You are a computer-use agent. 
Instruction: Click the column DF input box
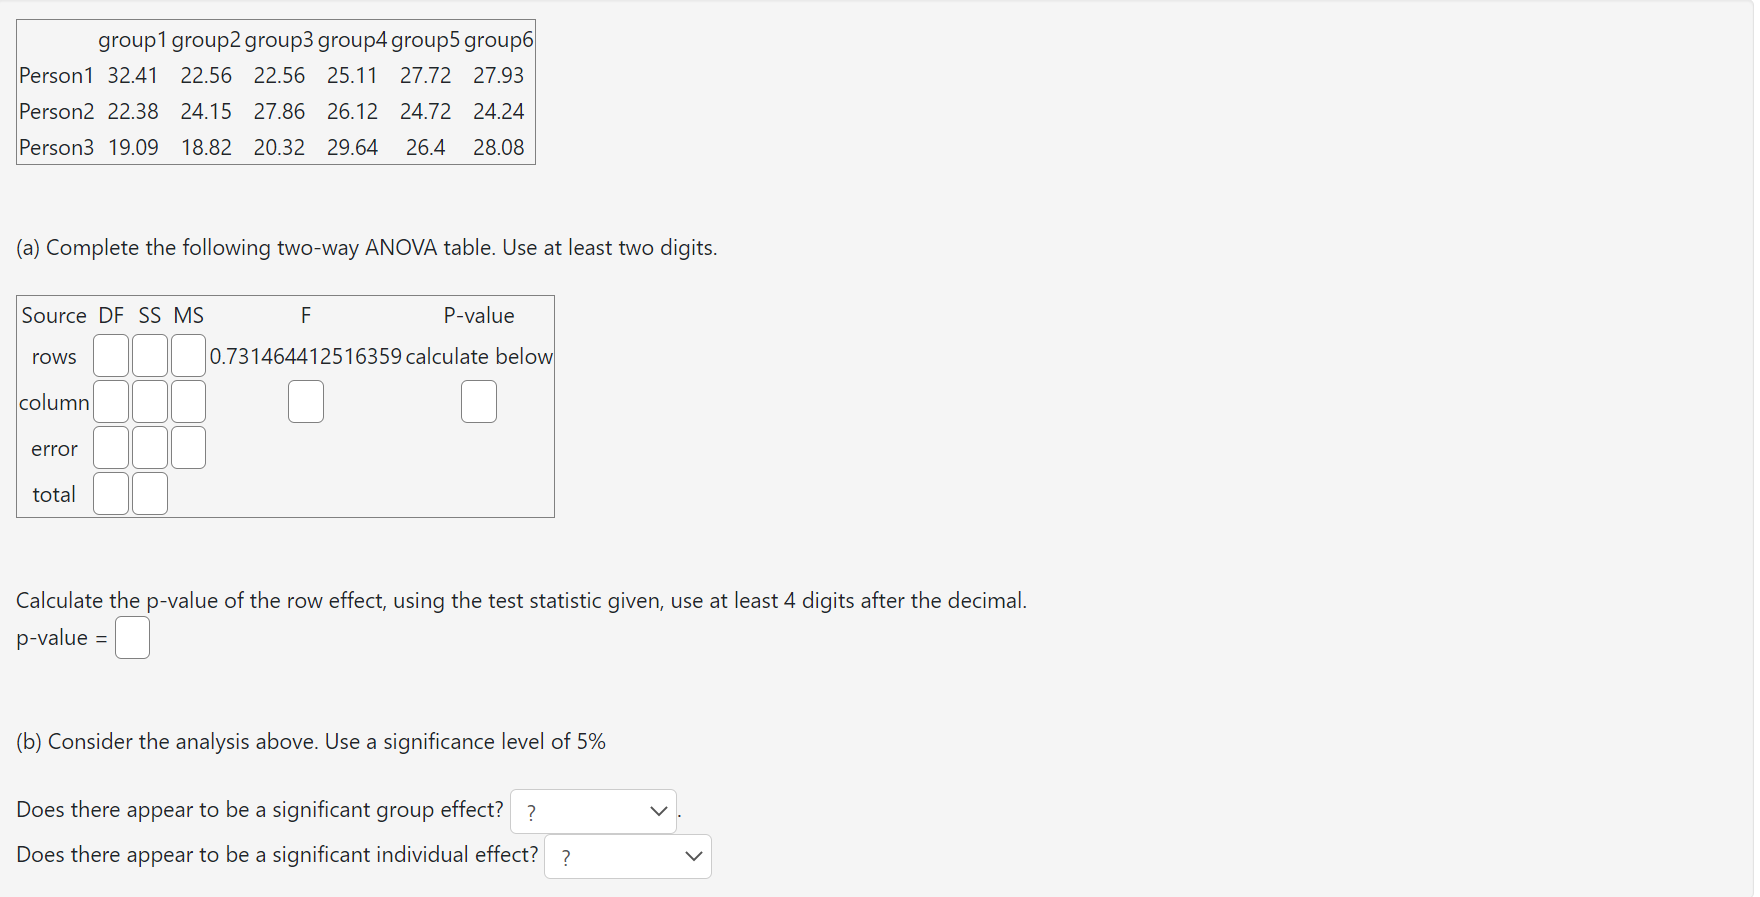[110, 401]
